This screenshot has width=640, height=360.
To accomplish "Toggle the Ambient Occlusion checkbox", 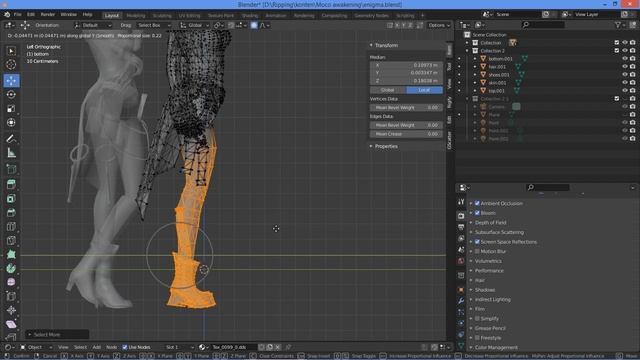I will 477,203.
